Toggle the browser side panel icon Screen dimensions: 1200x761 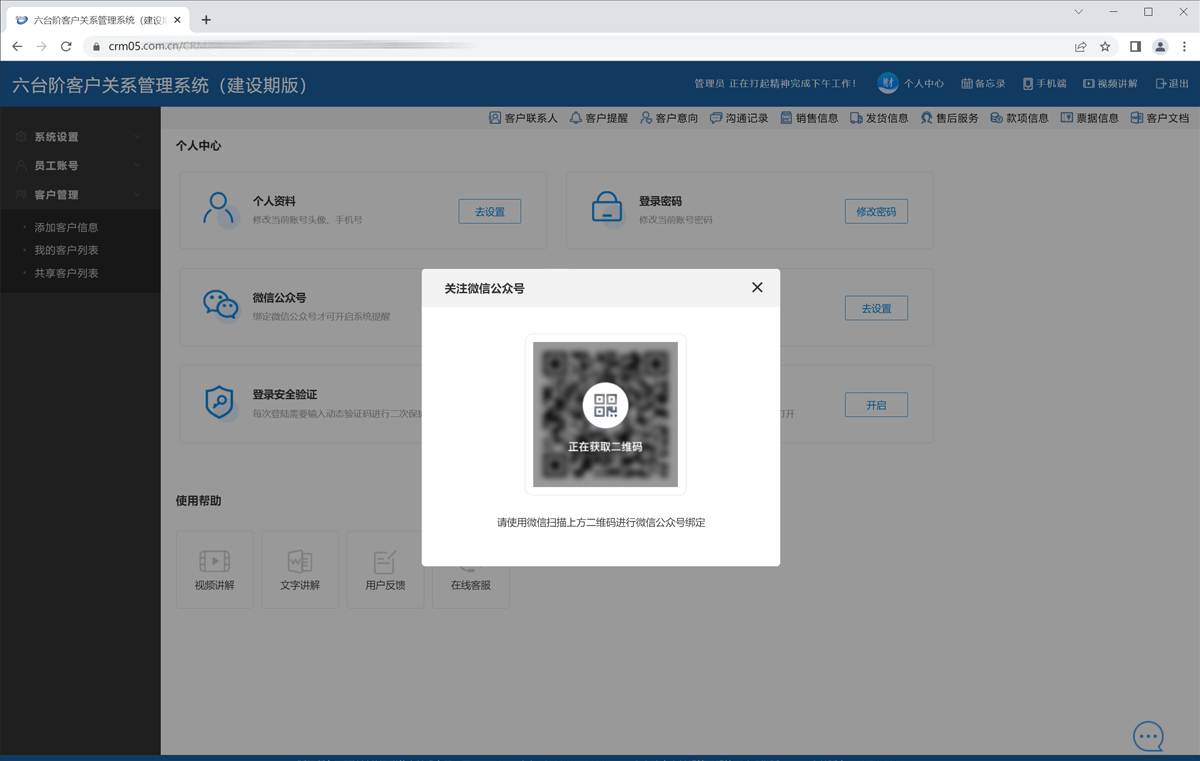point(1135,46)
